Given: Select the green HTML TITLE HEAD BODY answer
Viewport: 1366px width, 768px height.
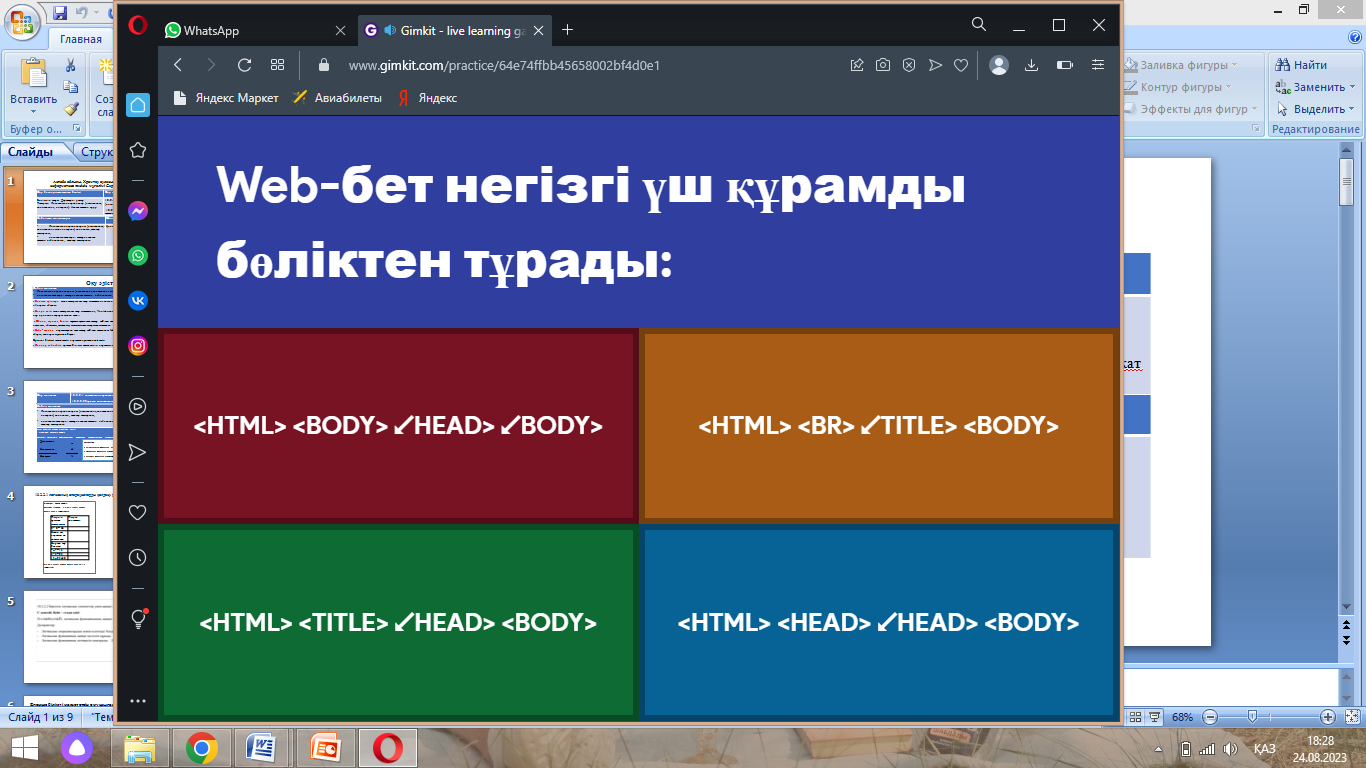Looking at the screenshot, I should pos(398,622).
